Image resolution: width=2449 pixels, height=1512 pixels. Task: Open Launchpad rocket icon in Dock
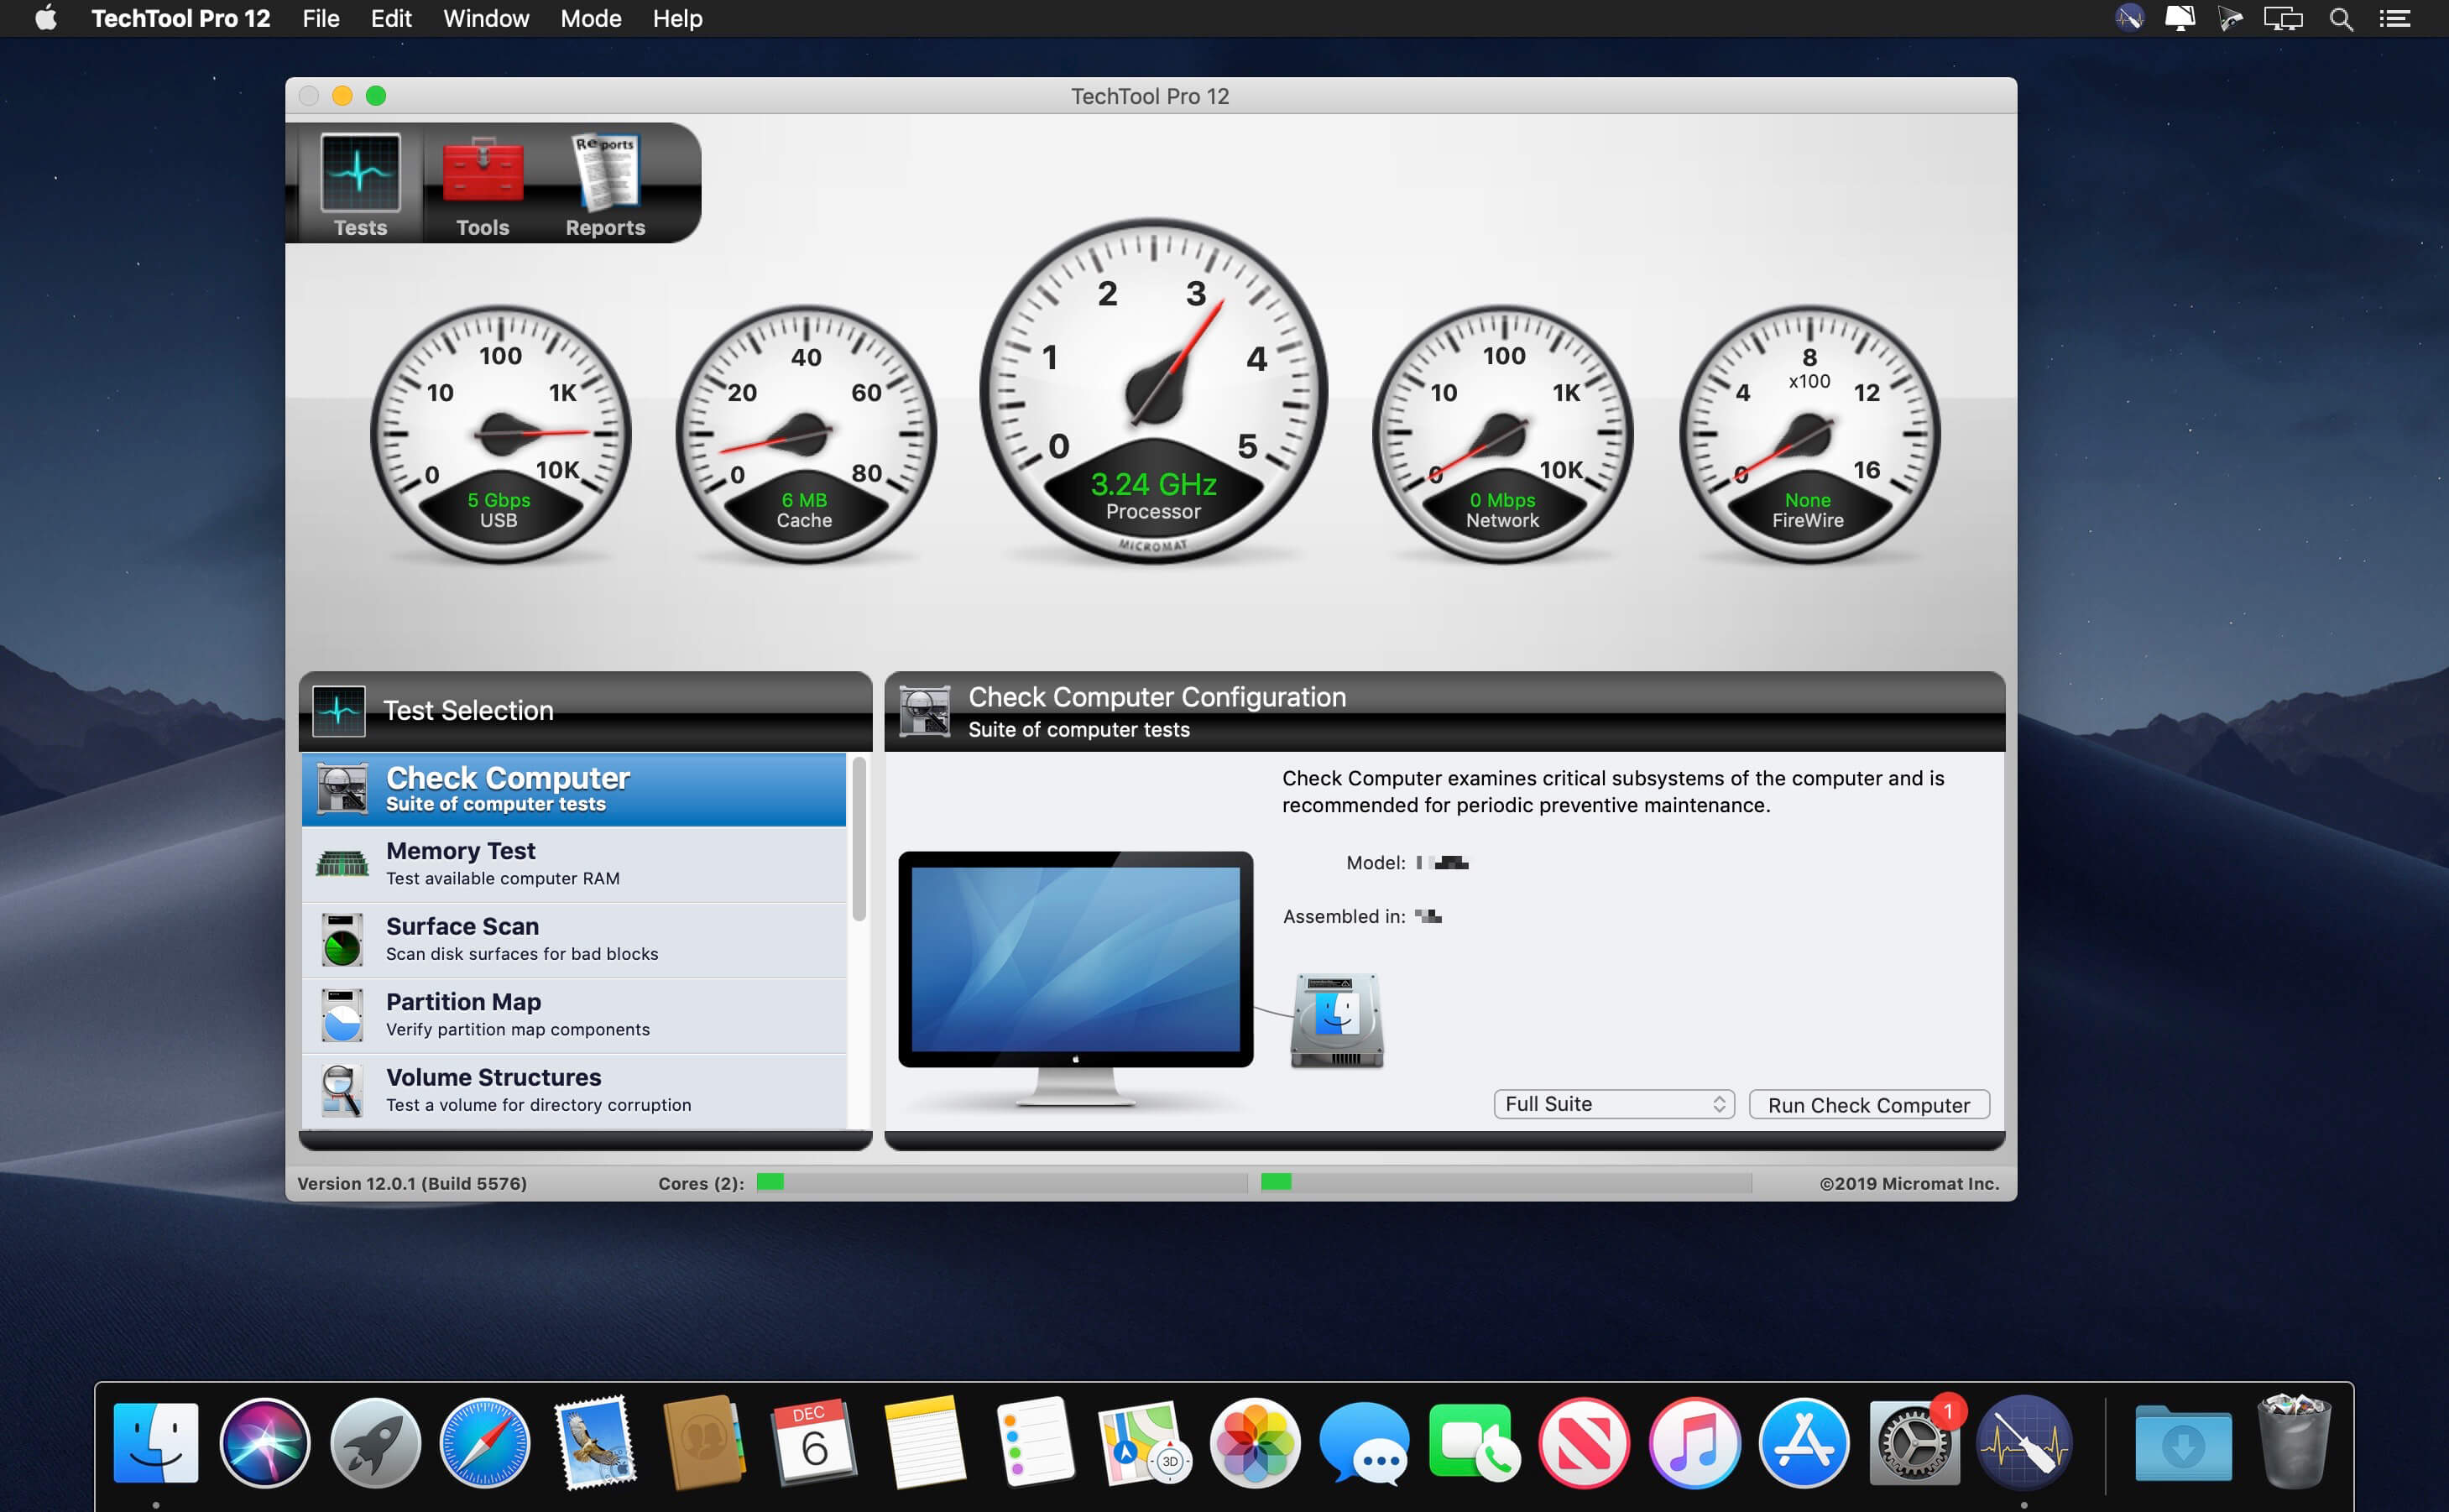click(x=375, y=1442)
